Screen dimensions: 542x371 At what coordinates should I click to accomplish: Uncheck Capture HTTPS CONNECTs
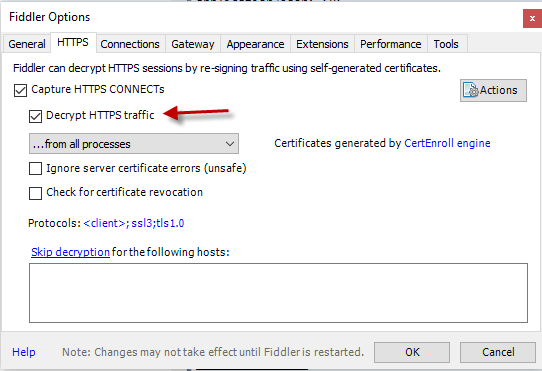pos(20,91)
